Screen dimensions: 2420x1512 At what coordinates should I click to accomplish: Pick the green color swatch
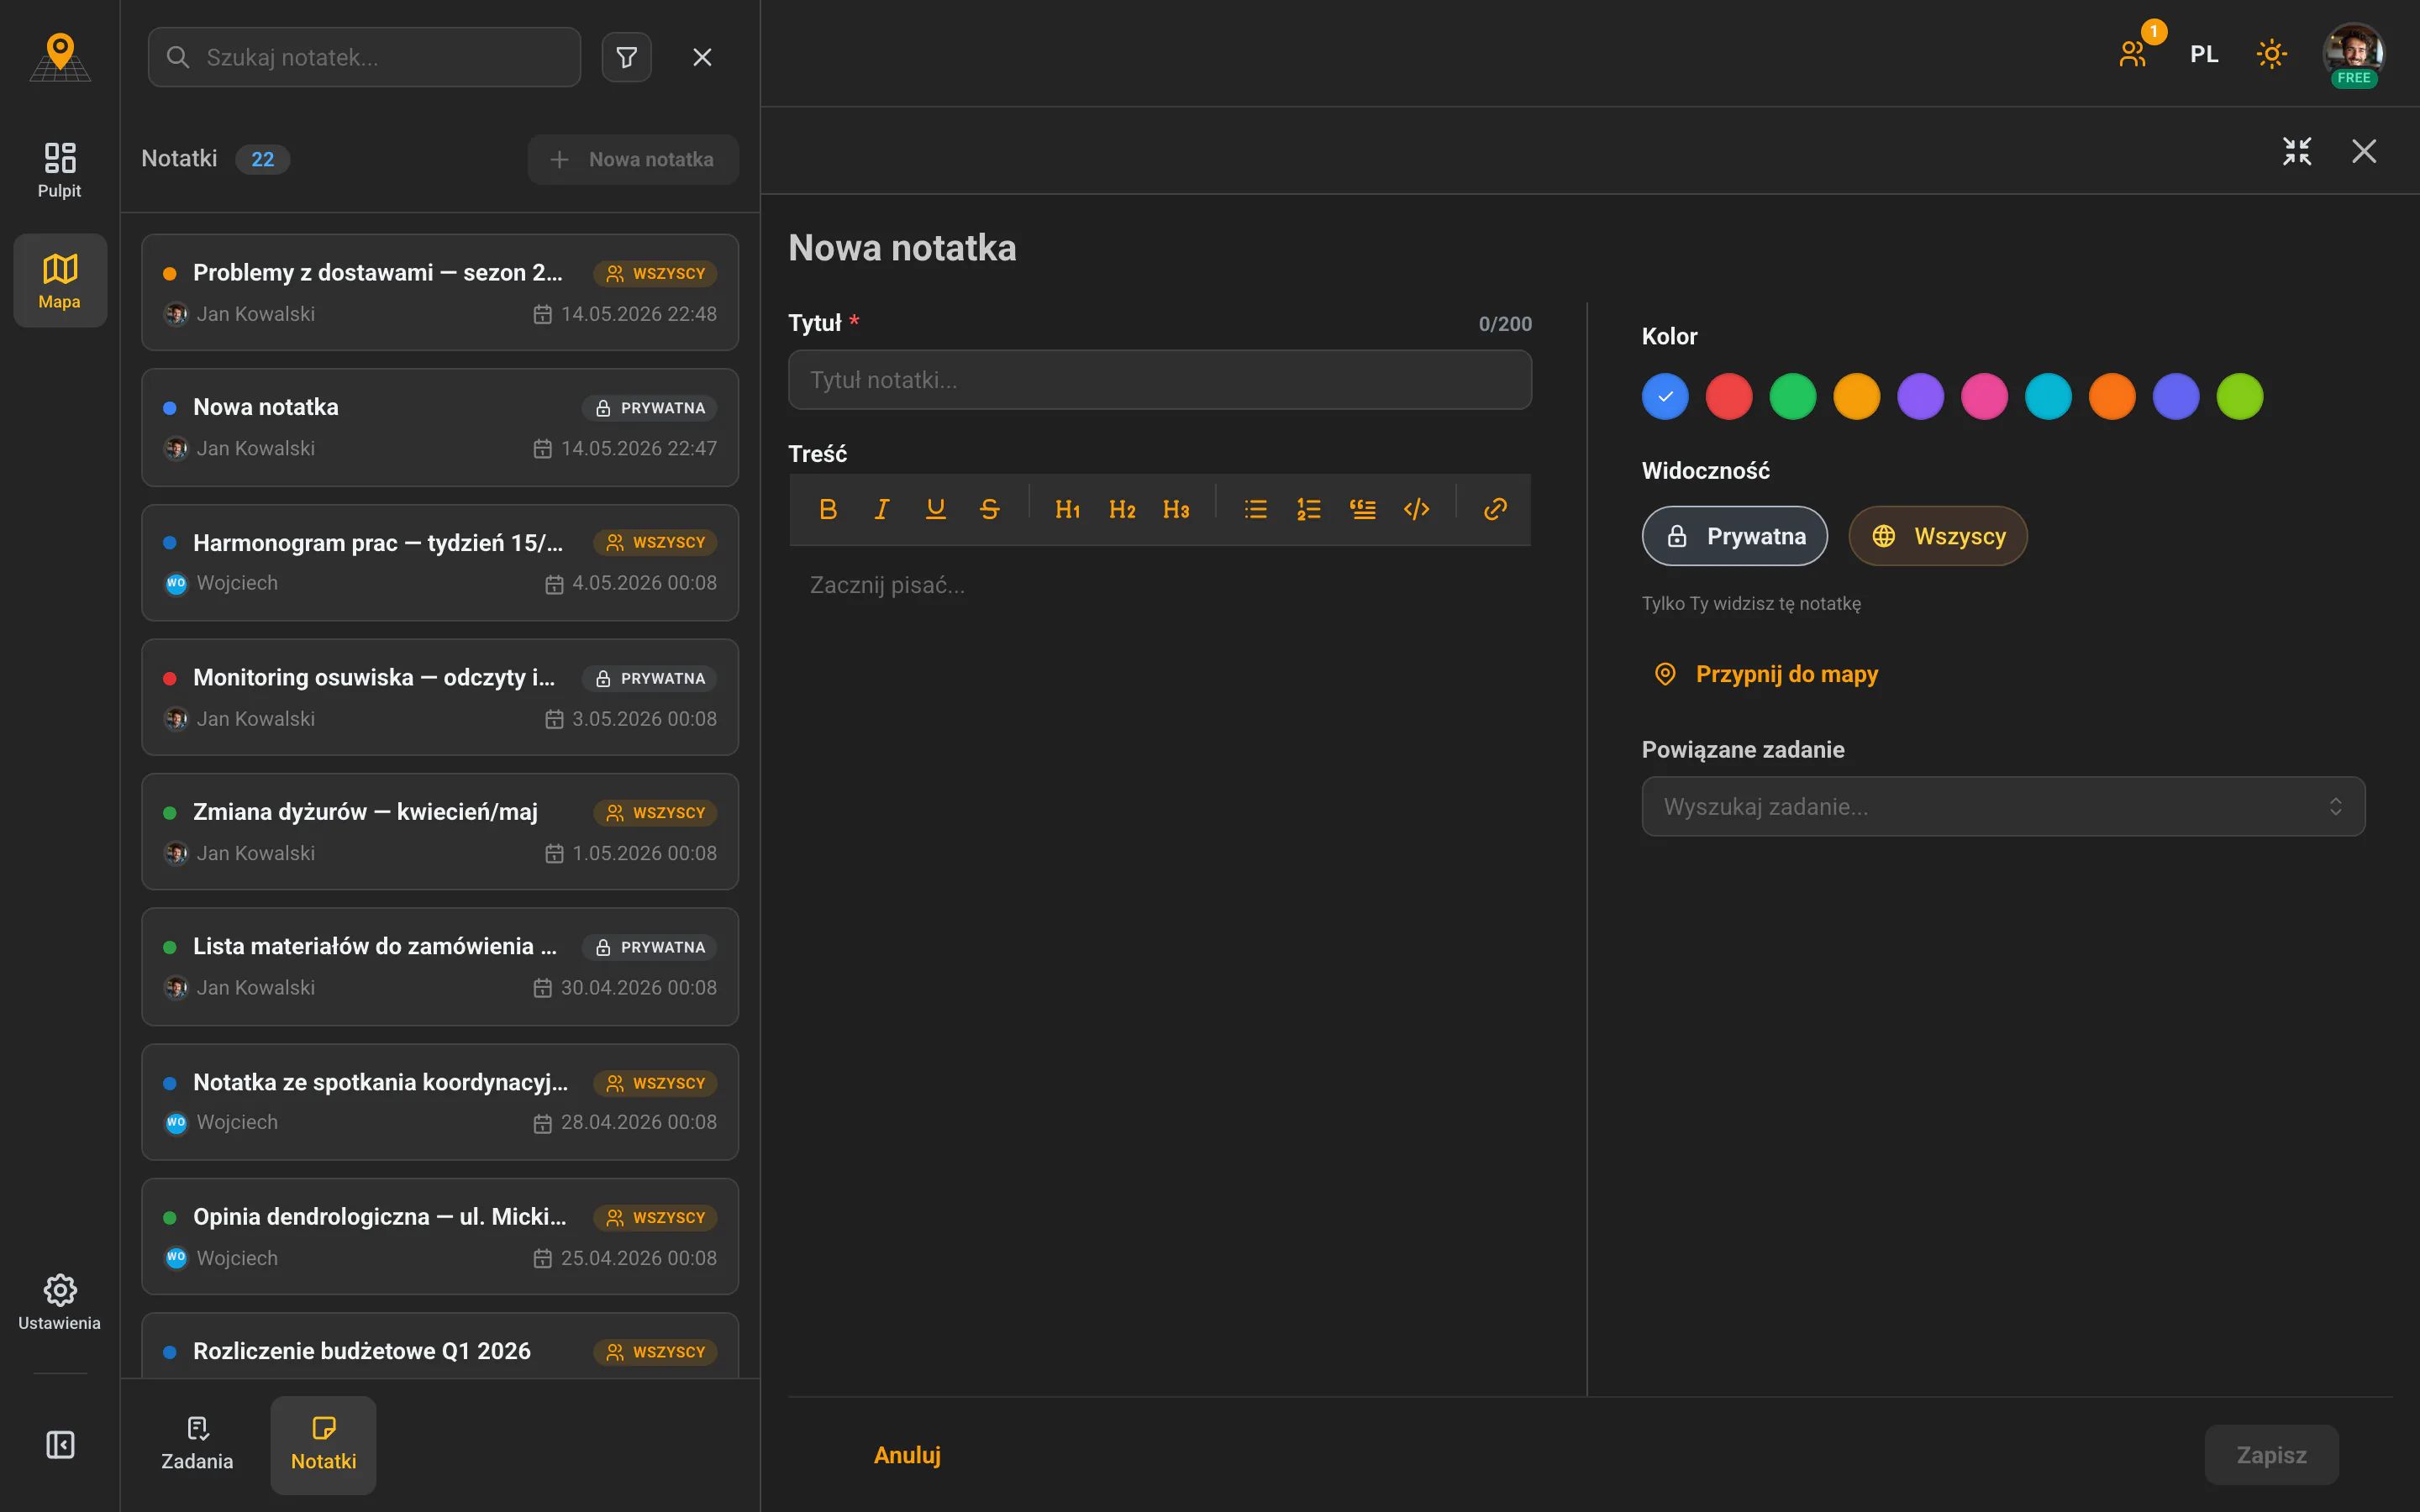pyautogui.click(x=1793, y=397)
